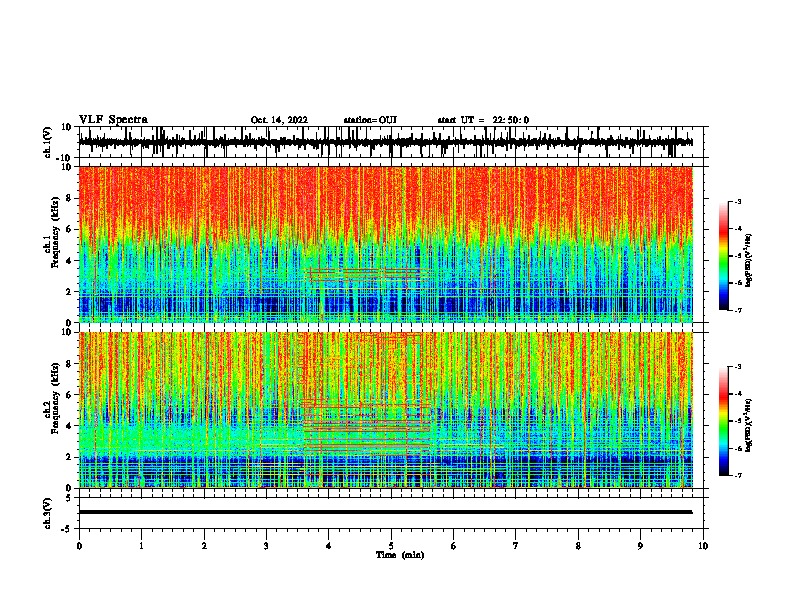Click the flat ch.3 voltage trace line
The height and width of the screenshot is (612, 792).
(x=385, y=512)
